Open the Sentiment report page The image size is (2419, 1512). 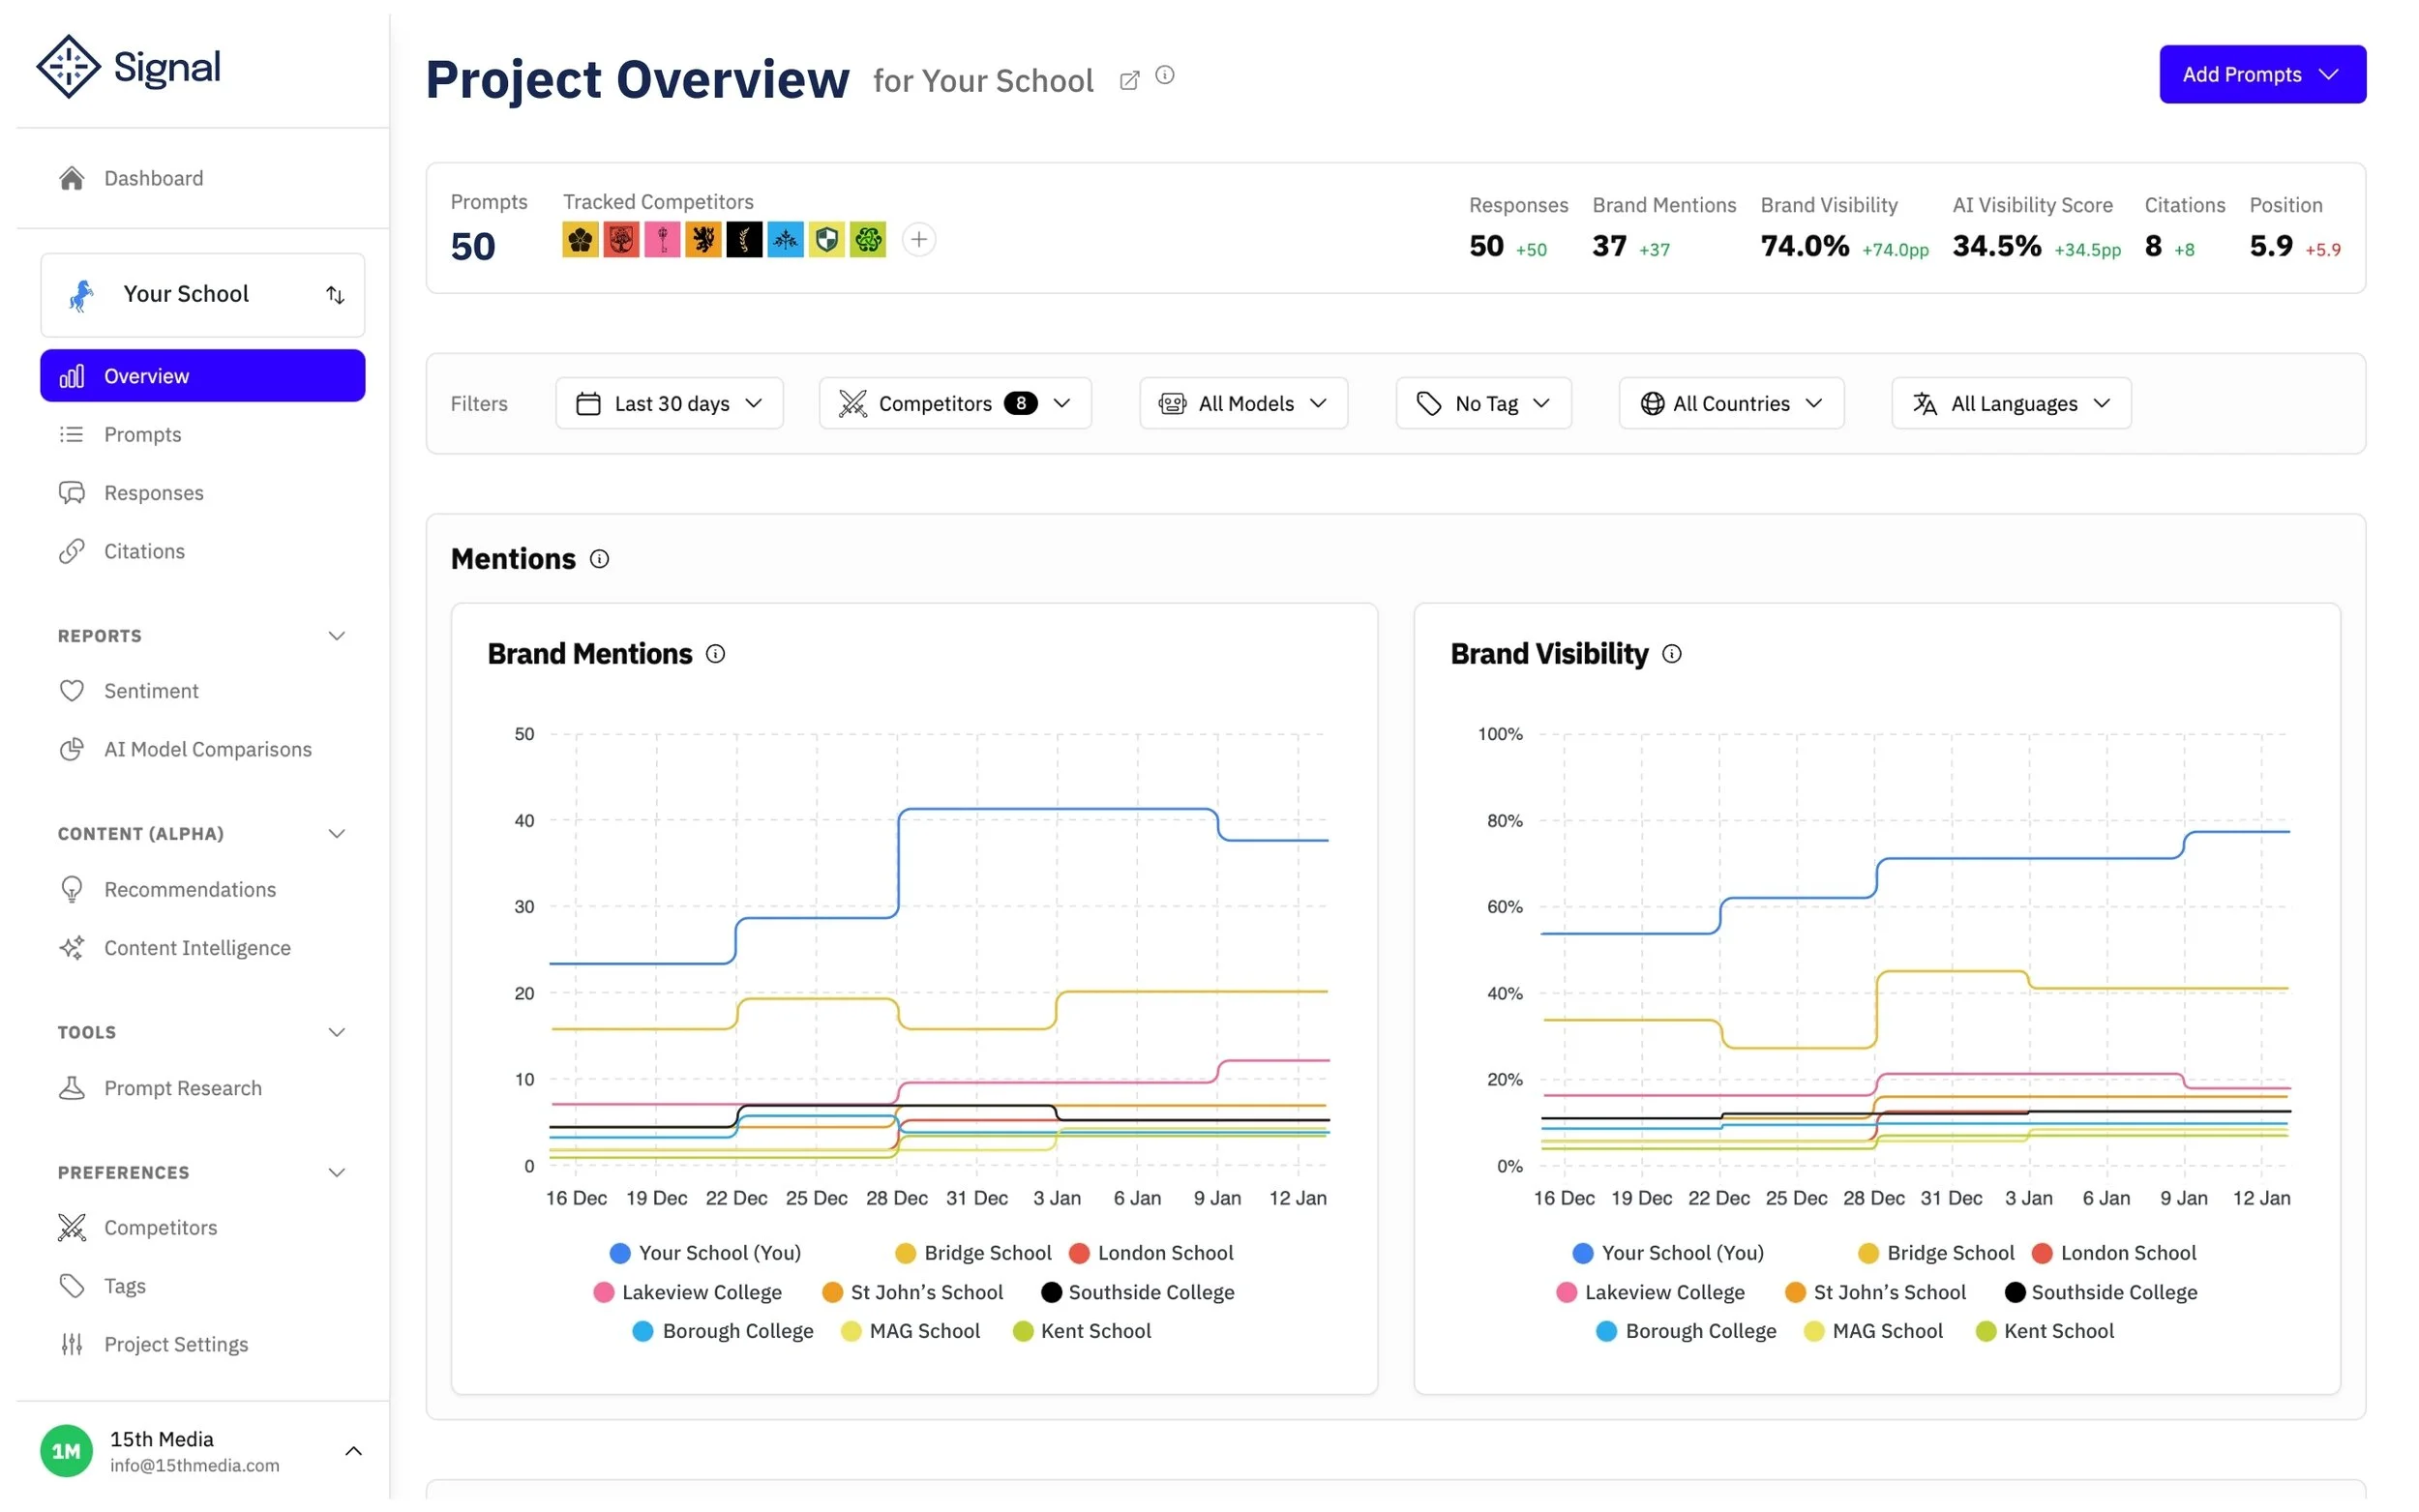(151, 691)
